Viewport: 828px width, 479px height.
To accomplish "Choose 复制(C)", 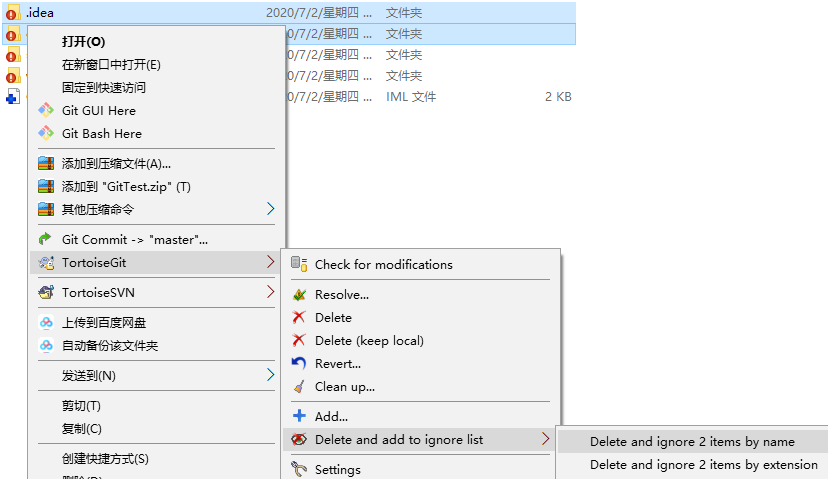I will (x=81, y=428).
